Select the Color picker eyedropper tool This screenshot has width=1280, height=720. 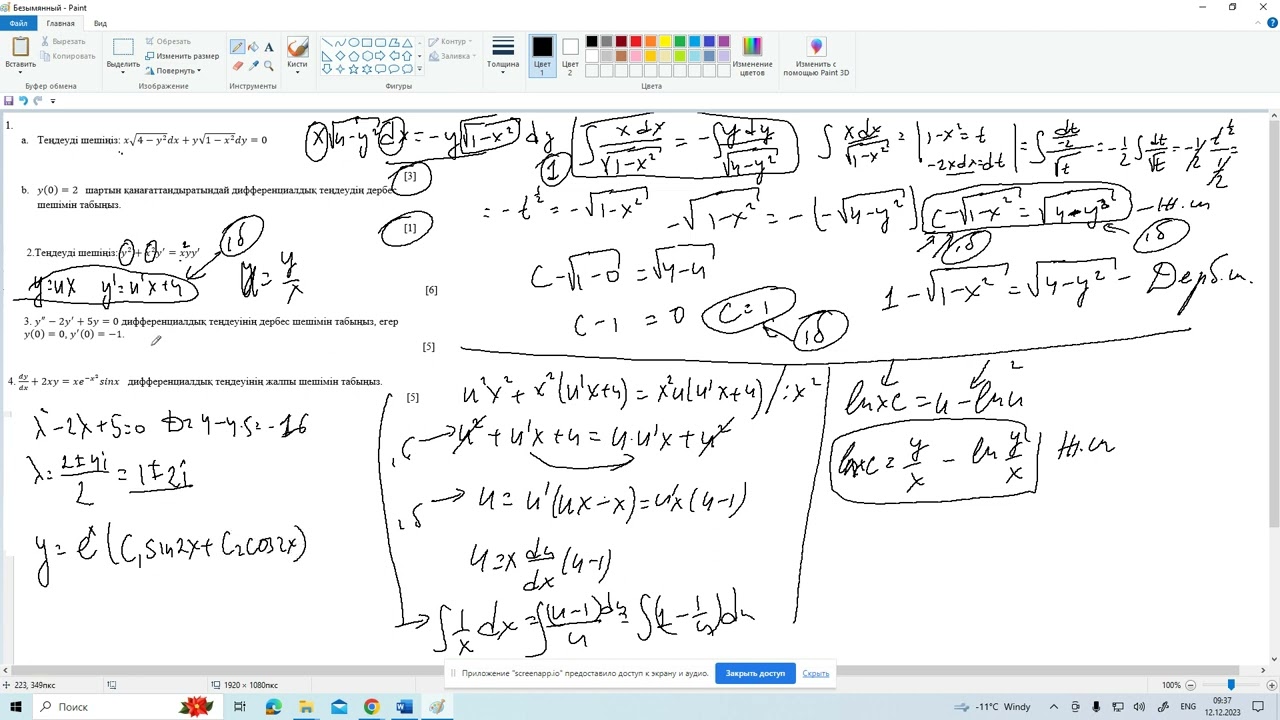pos(253,65)
